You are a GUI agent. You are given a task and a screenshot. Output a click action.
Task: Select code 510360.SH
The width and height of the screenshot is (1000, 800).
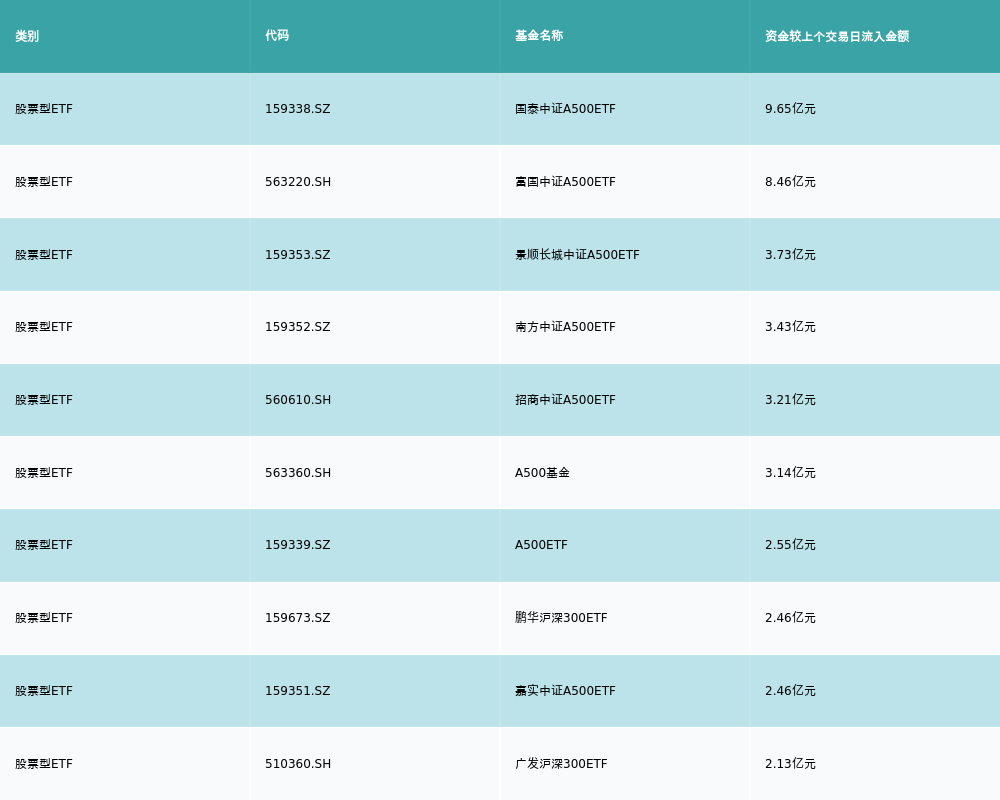pos(298,764)
